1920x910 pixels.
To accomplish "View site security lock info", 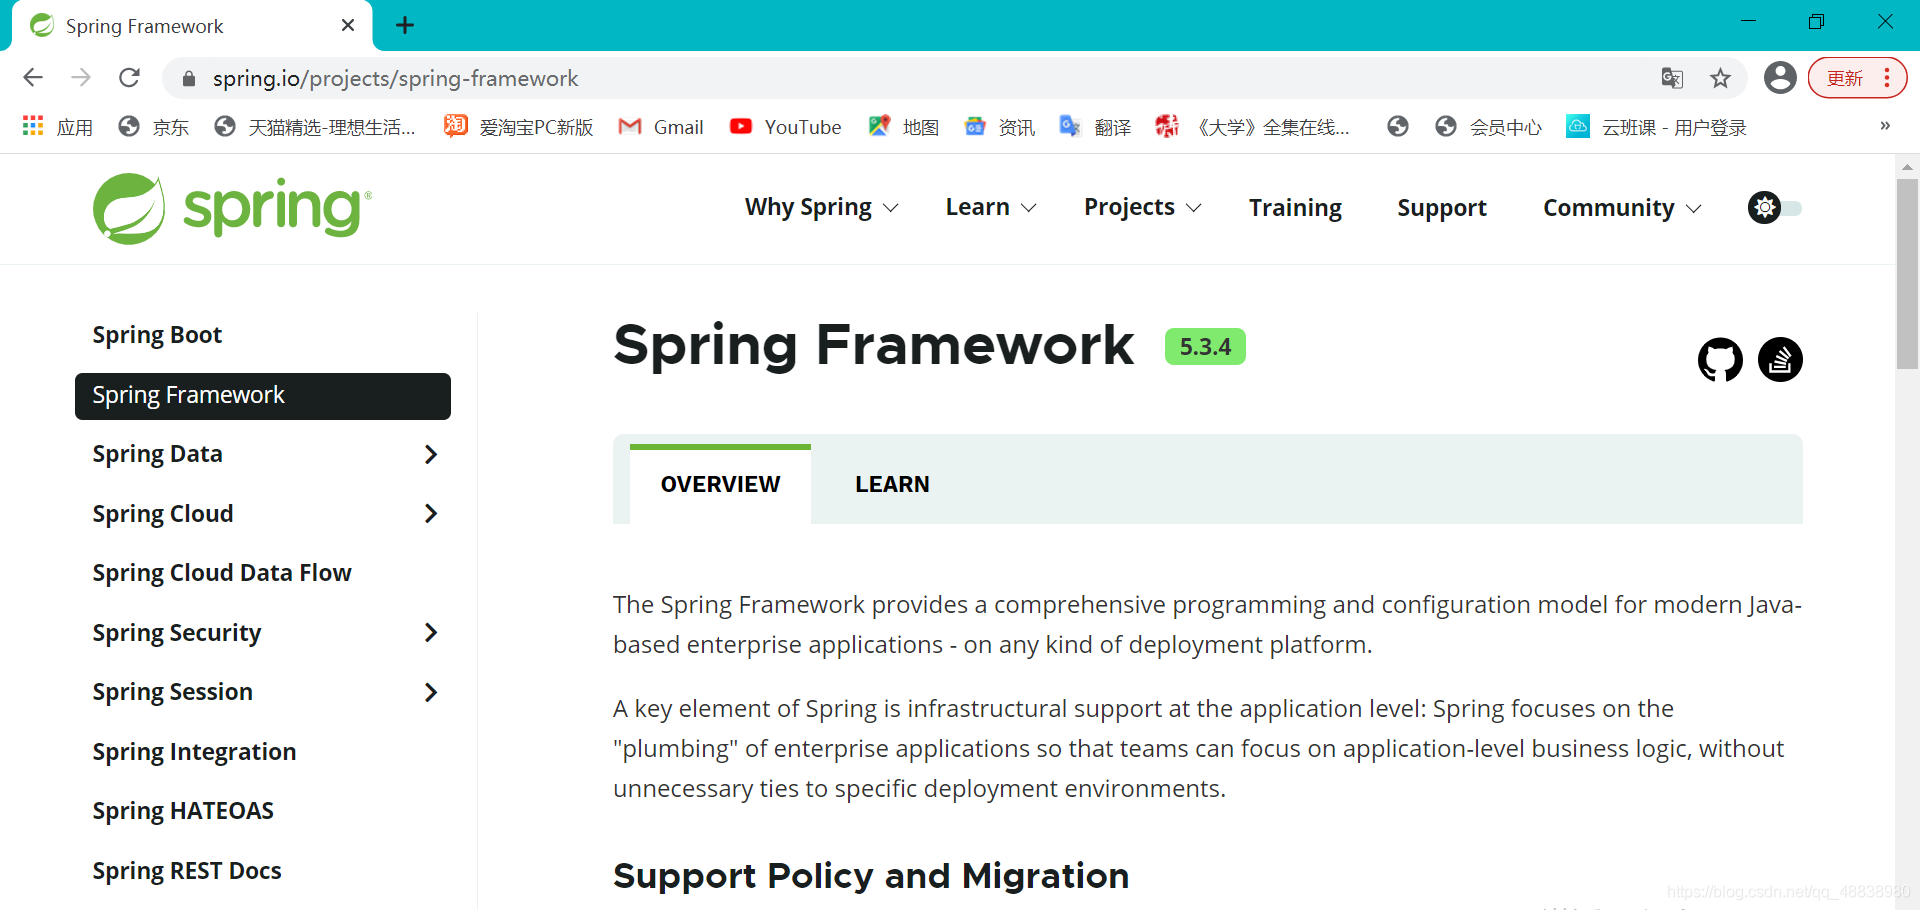I will pyautogui.click(x=189, y=78).
